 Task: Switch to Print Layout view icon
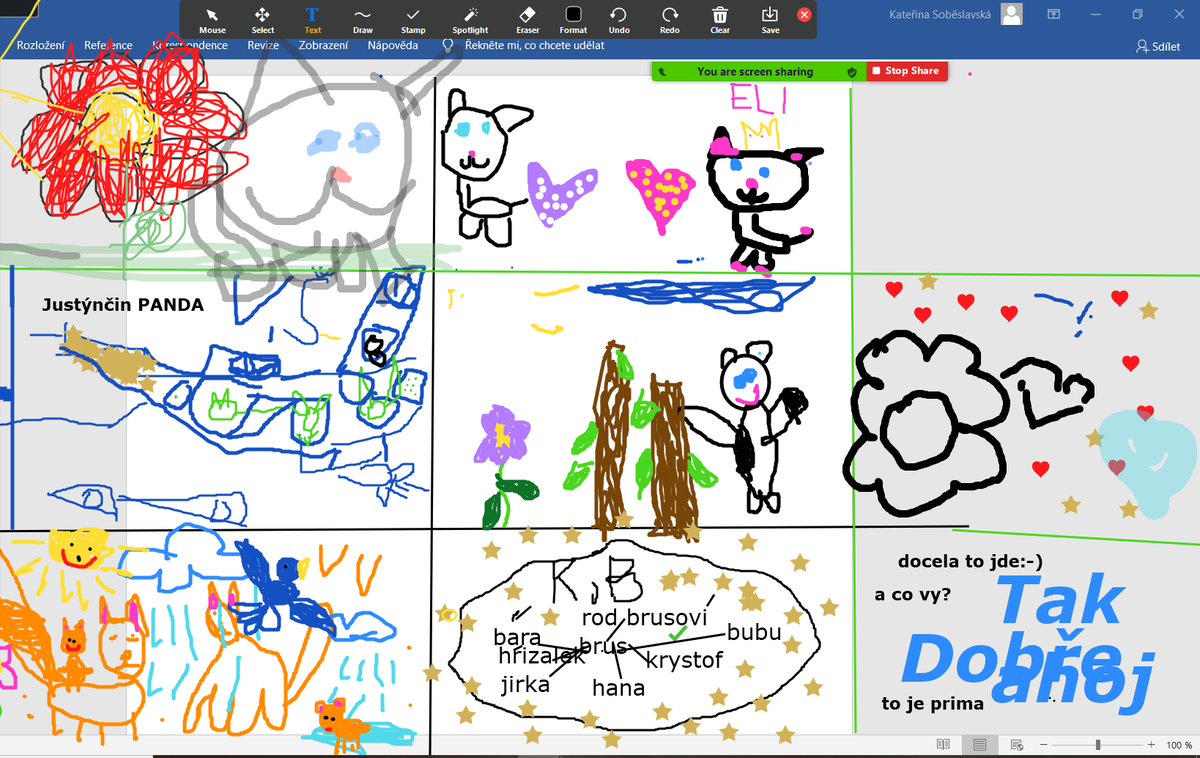[x=979, y=745]
